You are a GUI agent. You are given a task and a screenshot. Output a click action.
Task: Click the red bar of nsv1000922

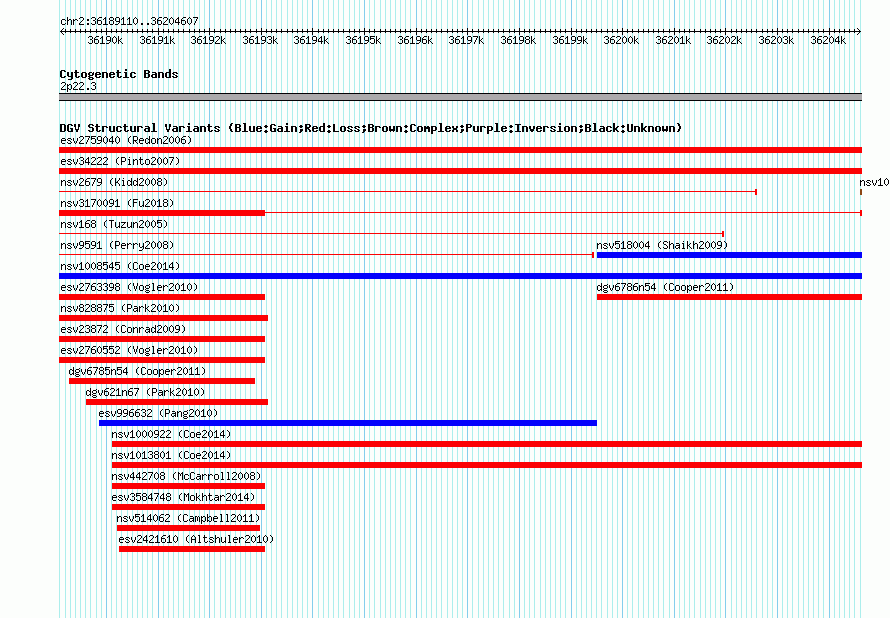pyautogui.click(x=487, y=444)
